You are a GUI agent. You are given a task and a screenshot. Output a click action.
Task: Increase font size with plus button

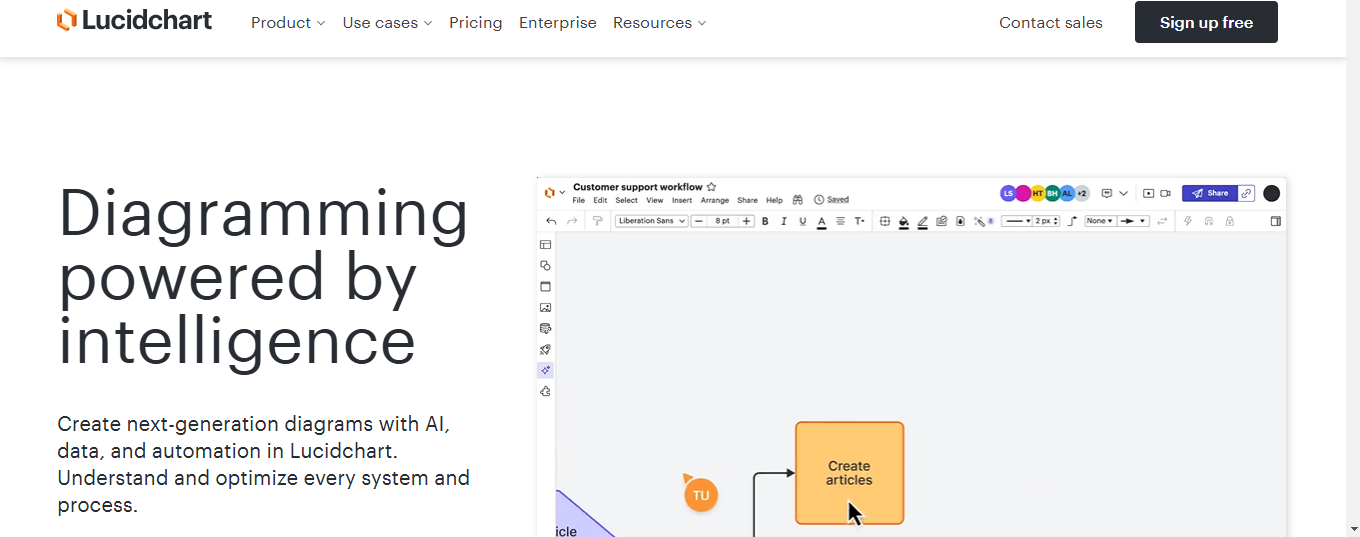pyautogui.click(x=747, y=221)
